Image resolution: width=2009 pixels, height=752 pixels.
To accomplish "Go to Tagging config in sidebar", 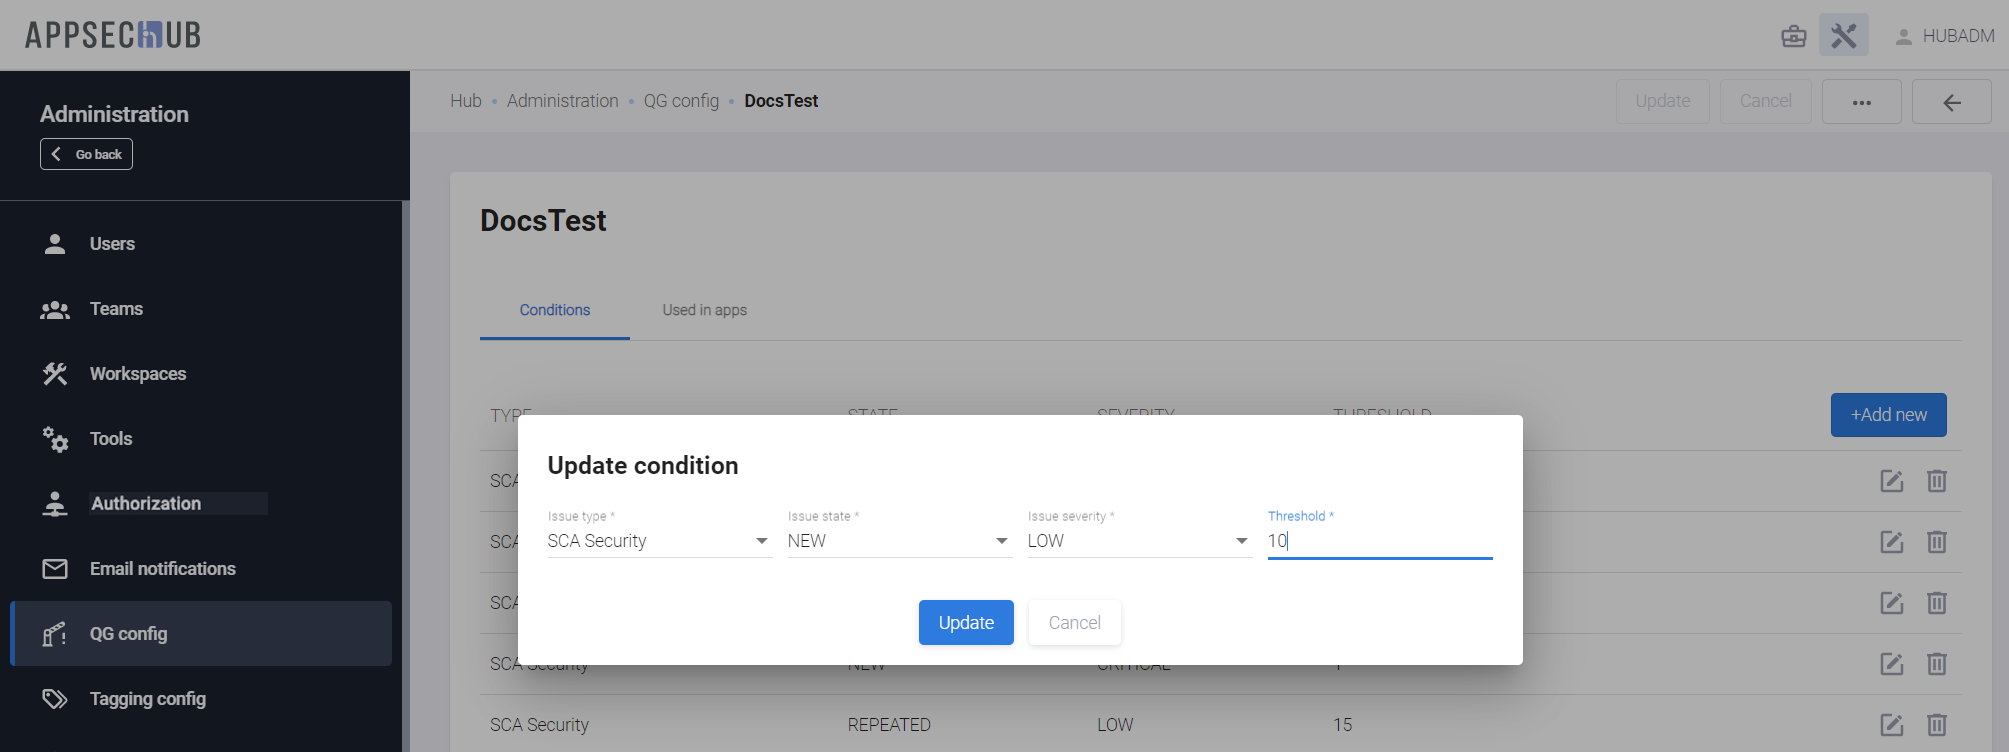I will pyautogui.click(x=147, y=699).
